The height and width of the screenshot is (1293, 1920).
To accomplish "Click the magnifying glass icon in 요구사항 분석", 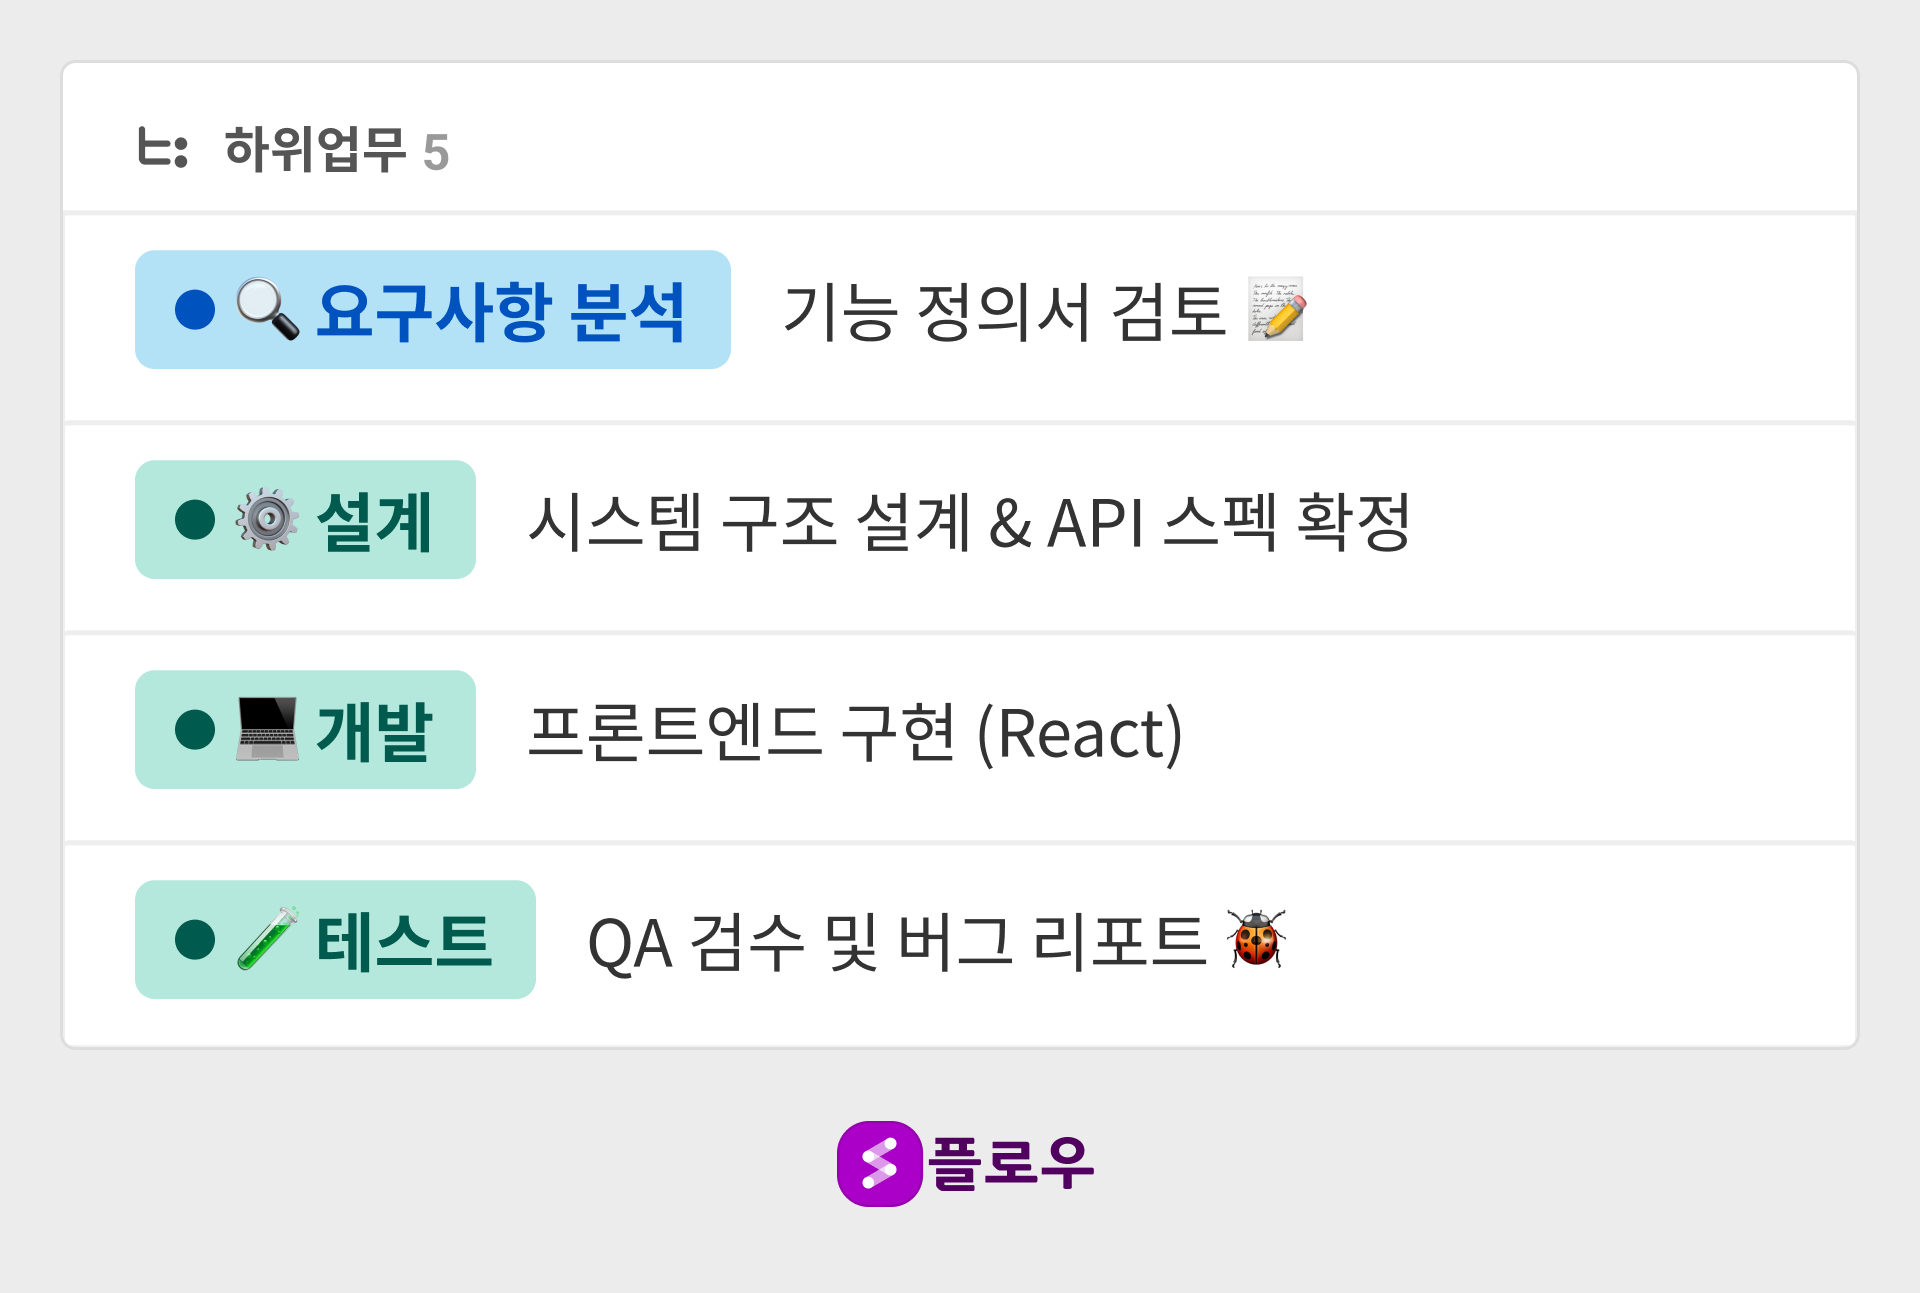I will (x=267, y=309).
